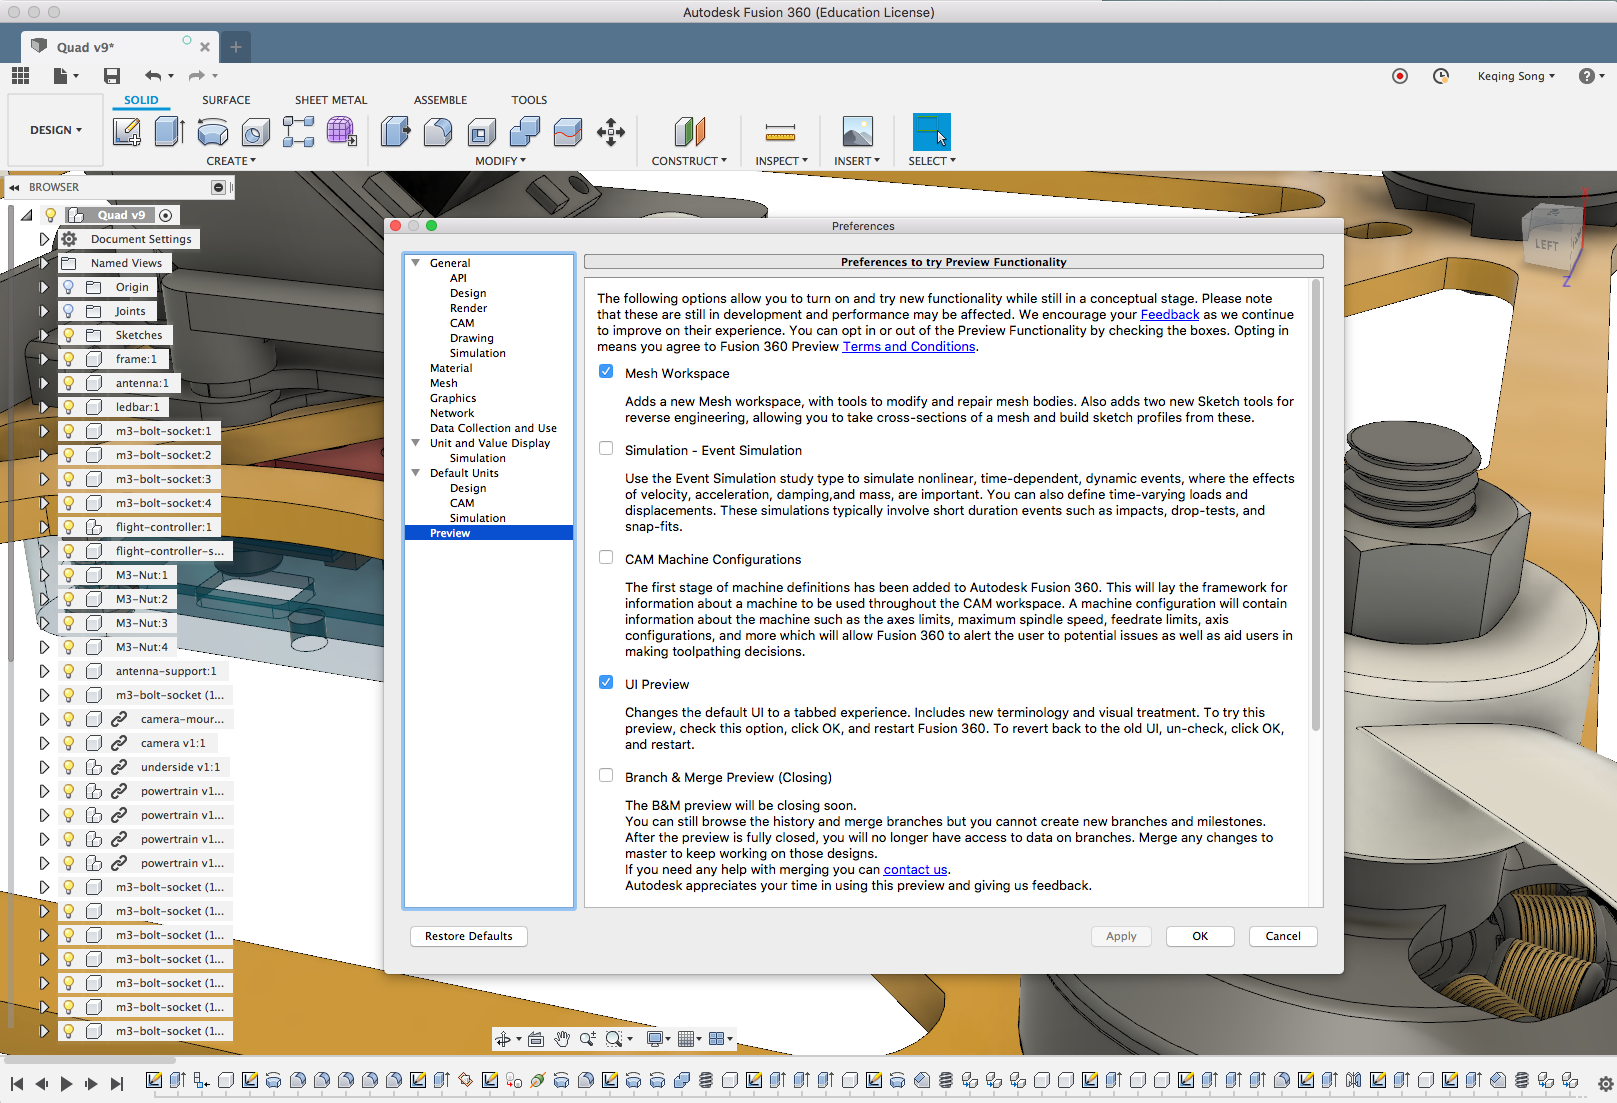Image resolution: width=1617 pixels, height=1103 pixels.
Task: Enable Simulation - Event Simulation checkbox
Action: pos(606,449)
